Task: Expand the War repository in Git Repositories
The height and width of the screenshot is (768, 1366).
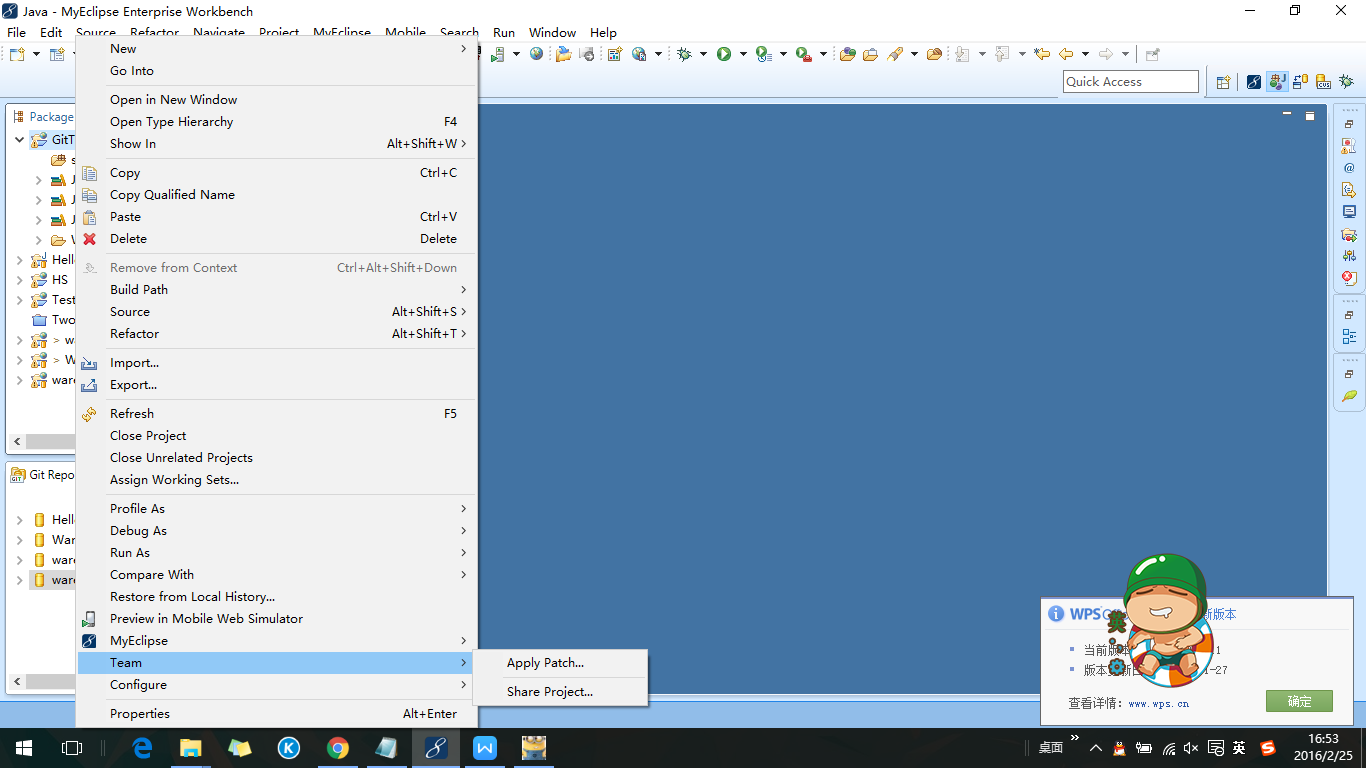Action: point(19,540)
